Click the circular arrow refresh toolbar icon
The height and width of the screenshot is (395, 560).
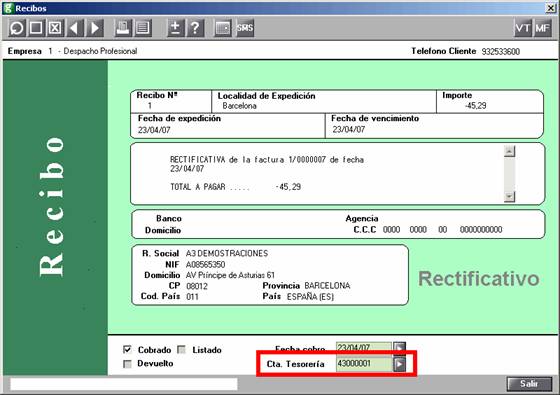click(x=17, y=28)
